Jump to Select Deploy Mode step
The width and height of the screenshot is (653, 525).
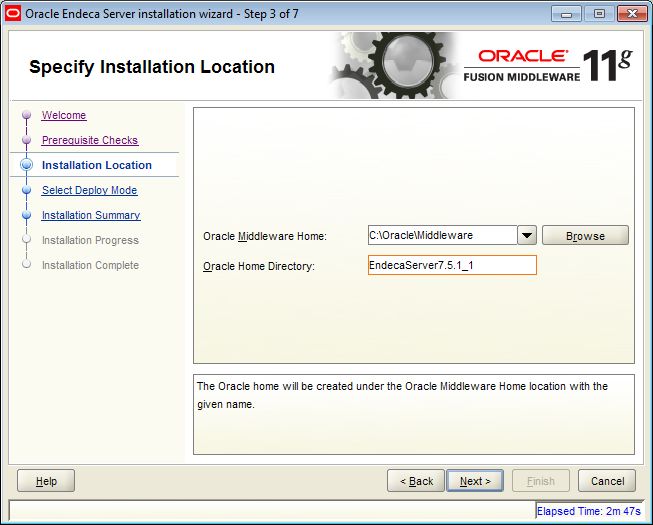(90, 190)
